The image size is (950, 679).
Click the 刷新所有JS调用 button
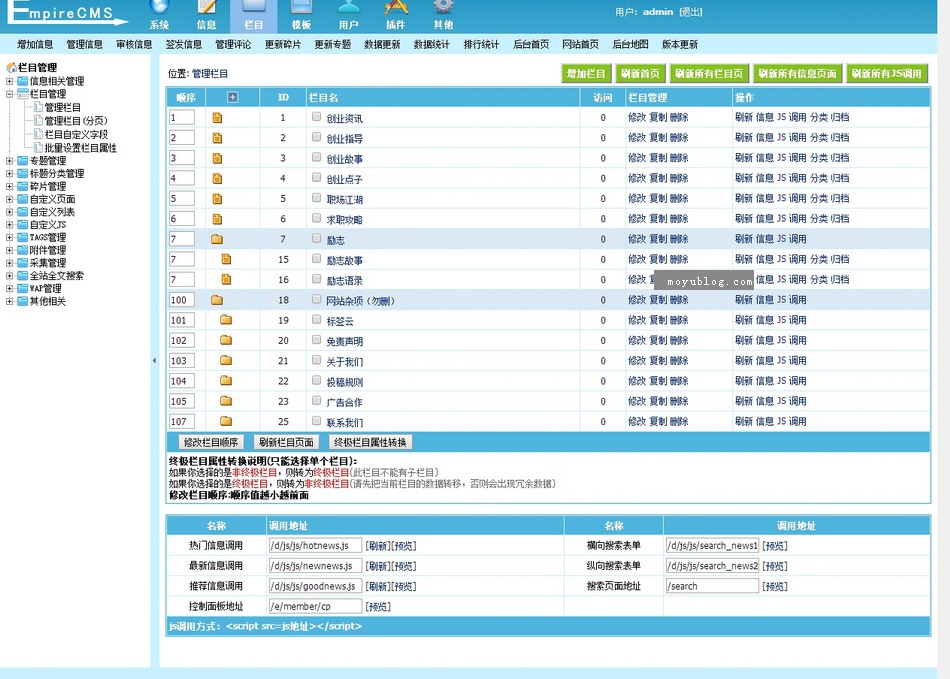[886, 73]
